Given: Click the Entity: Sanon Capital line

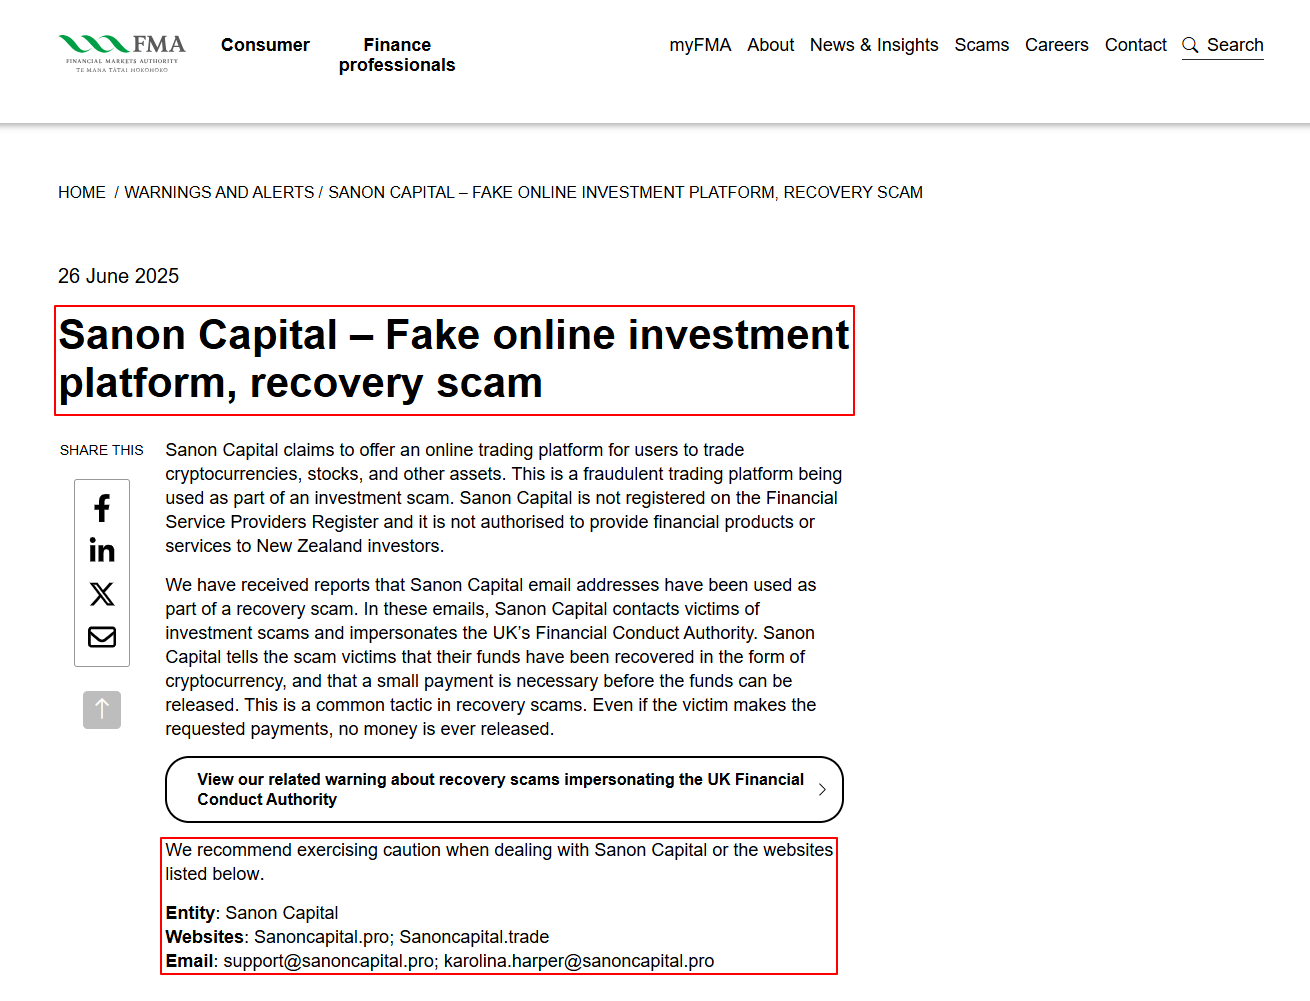Looking at the screenshot, I should [x=252, y=913].
